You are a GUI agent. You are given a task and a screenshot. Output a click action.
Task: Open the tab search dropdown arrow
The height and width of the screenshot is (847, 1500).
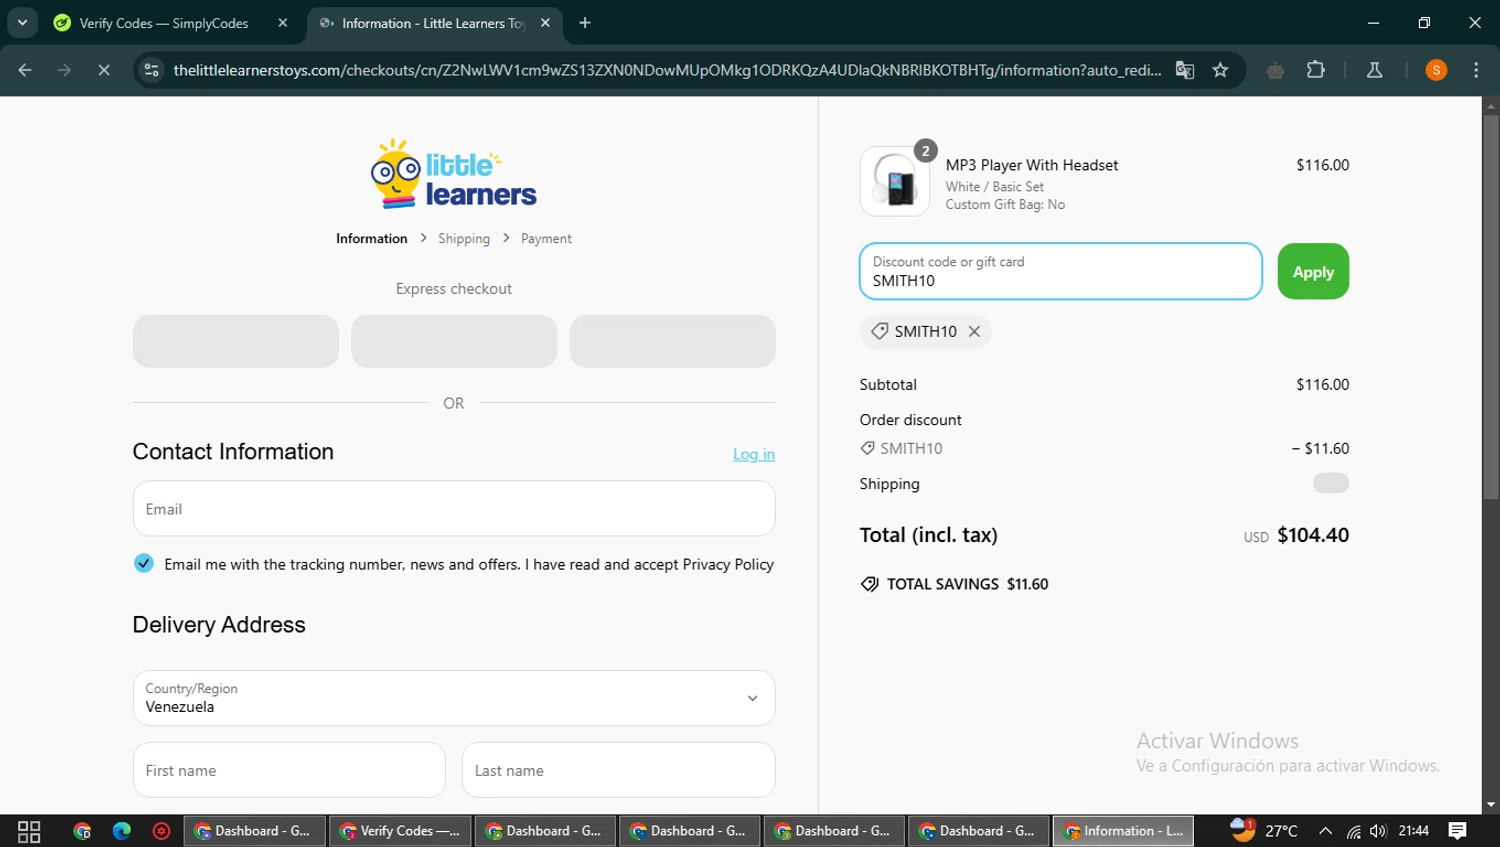click(x=22, y=22)
